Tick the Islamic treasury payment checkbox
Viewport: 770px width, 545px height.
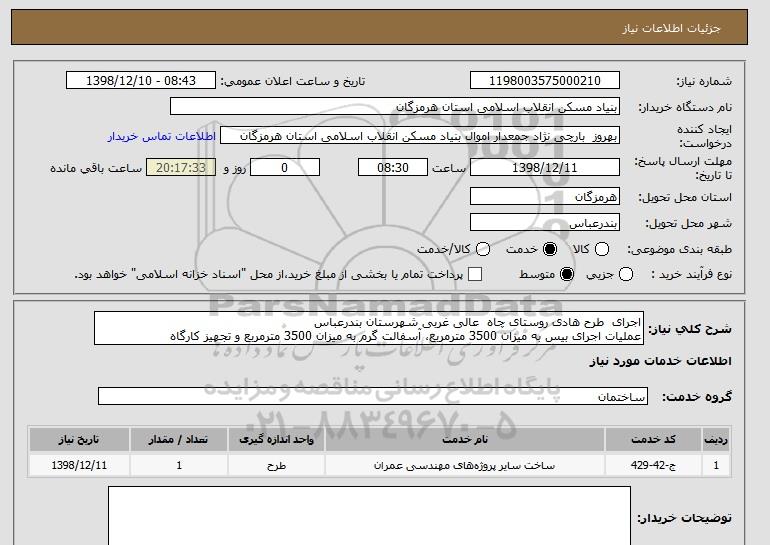[474, 274]
